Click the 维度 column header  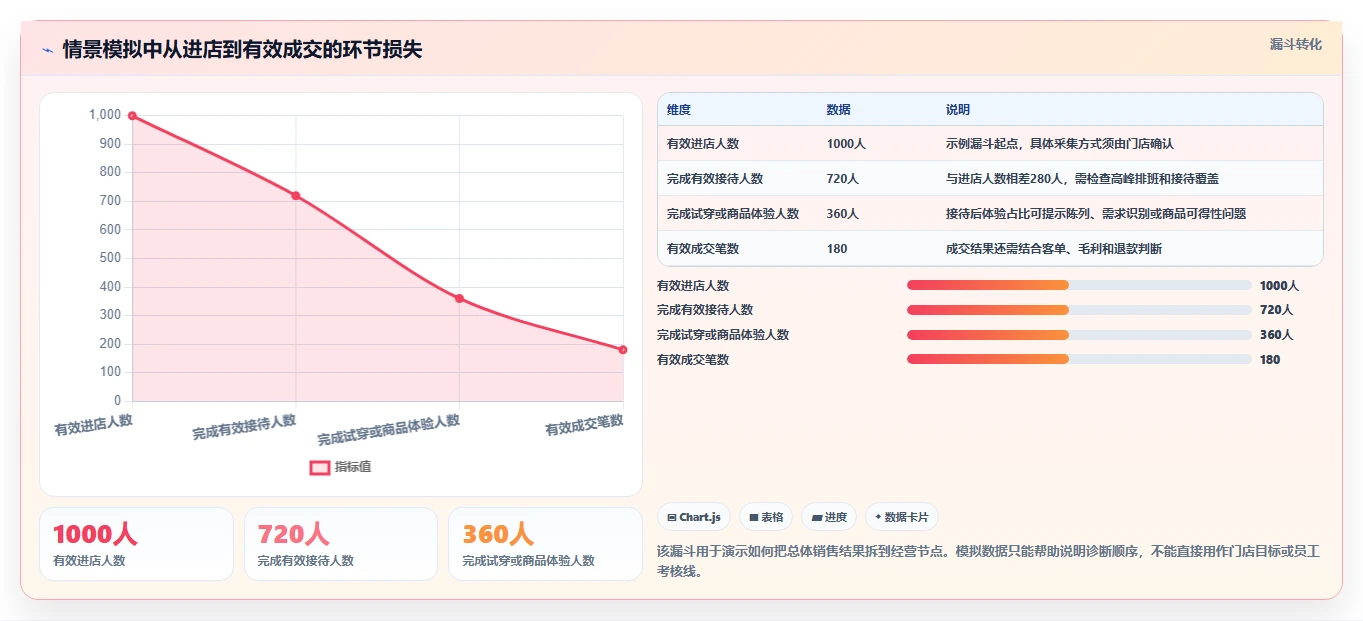pyautogui.click(x=679, y=110)
